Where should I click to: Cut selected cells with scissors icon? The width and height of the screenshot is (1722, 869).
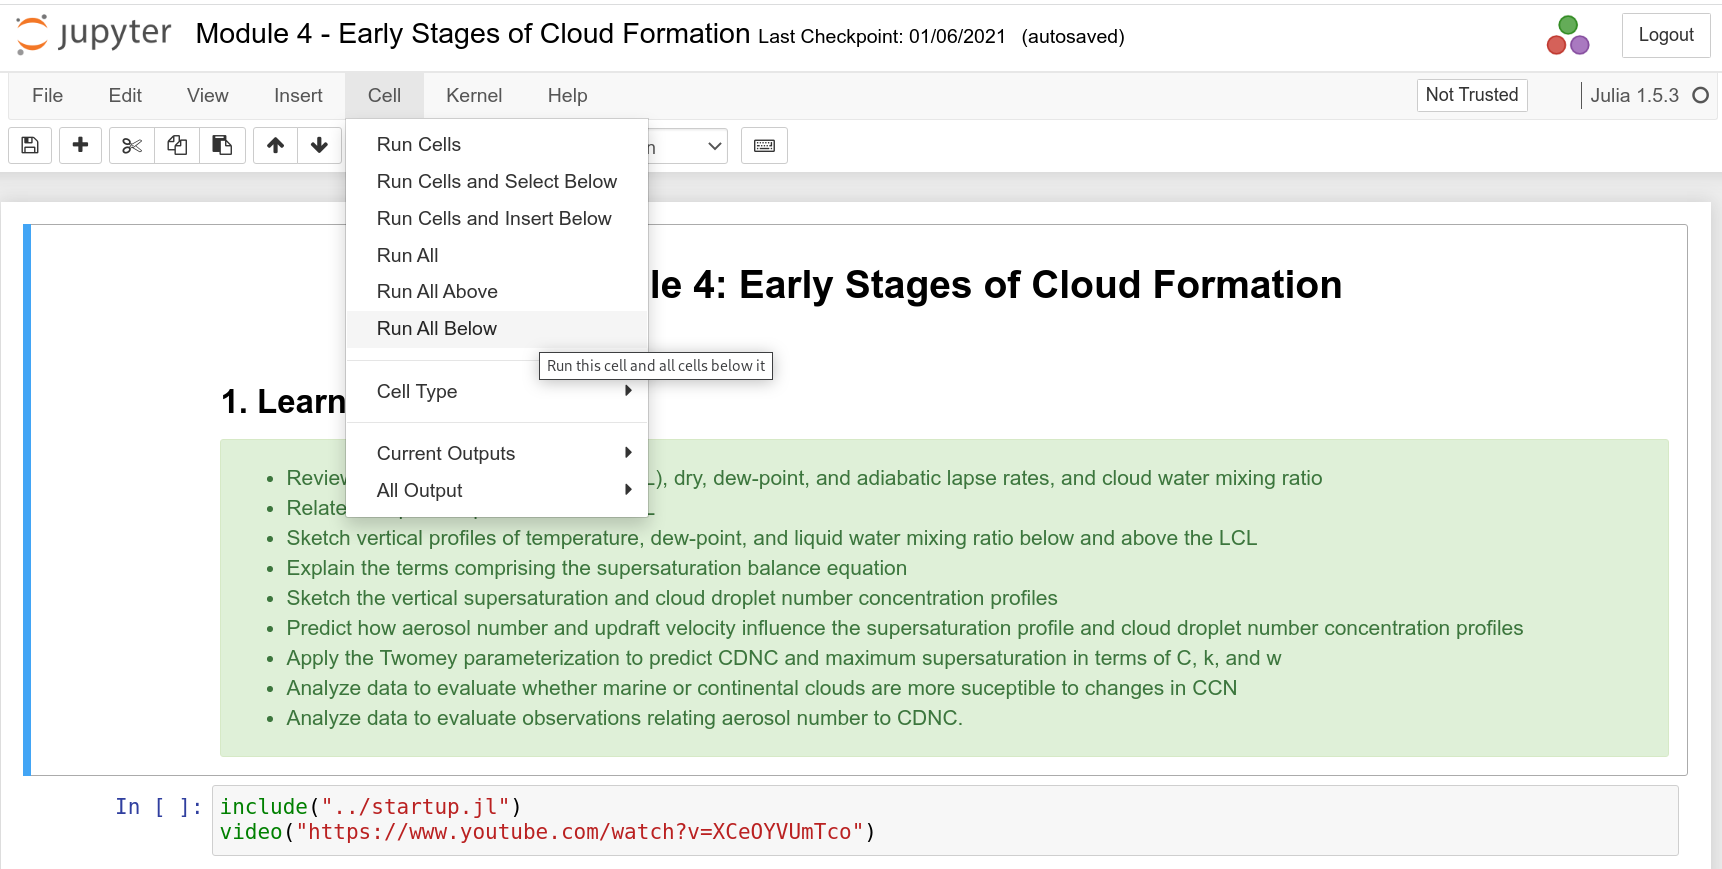tap(131, 146)
